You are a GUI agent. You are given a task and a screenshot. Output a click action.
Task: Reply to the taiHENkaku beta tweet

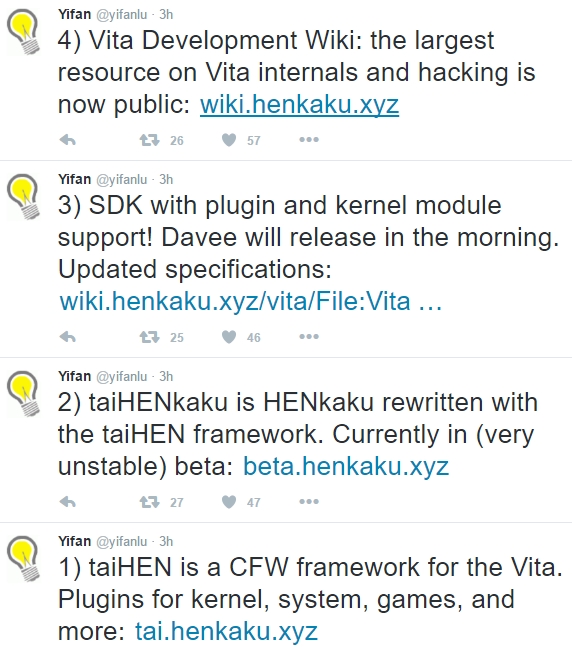[x=68, y=502]
